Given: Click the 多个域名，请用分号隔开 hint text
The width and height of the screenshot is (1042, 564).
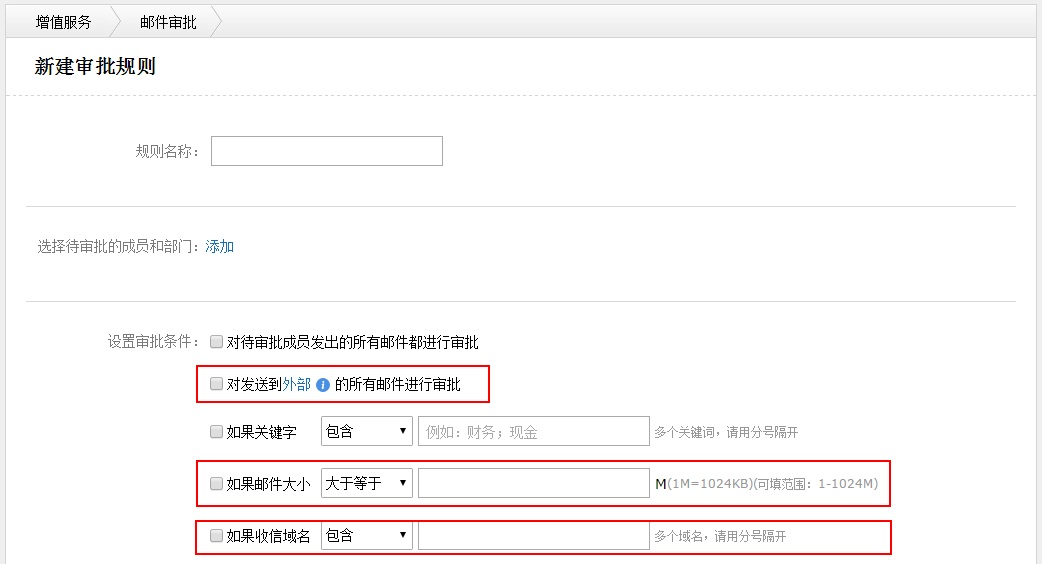Looking at the screenshot, I should [720, 537].
